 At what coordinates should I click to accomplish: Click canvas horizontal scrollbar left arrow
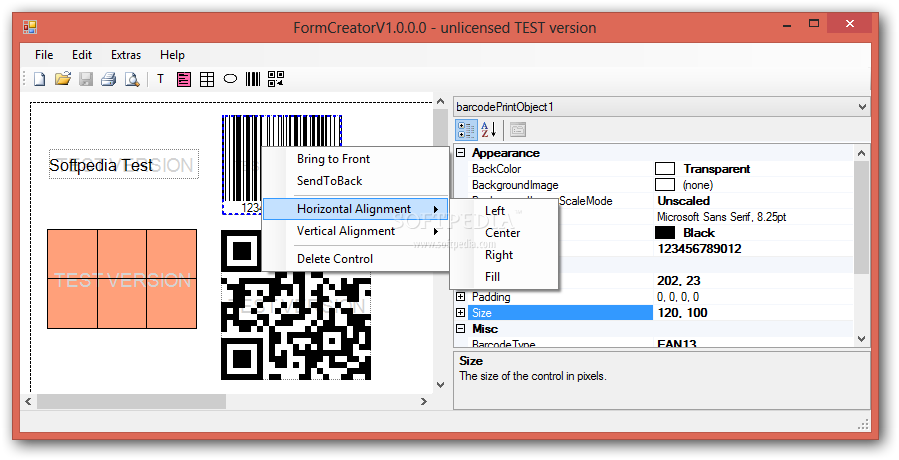pos(29,401)
